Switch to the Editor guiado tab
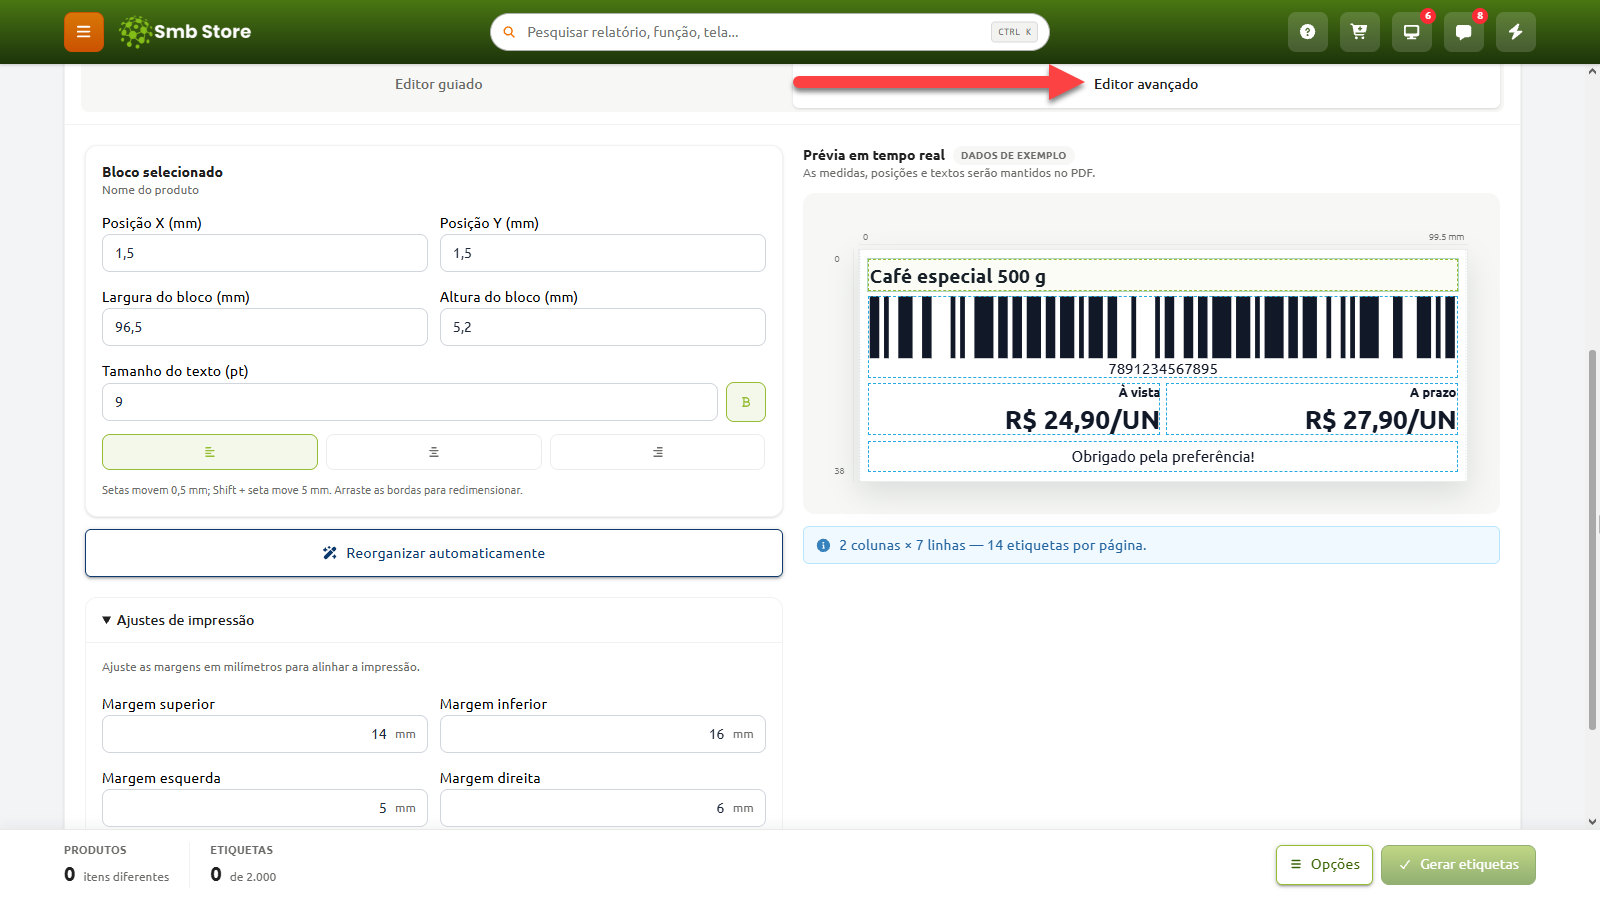Image resolution: width=1600 pixels, height=900 pixels. click(x=438, y=84)
